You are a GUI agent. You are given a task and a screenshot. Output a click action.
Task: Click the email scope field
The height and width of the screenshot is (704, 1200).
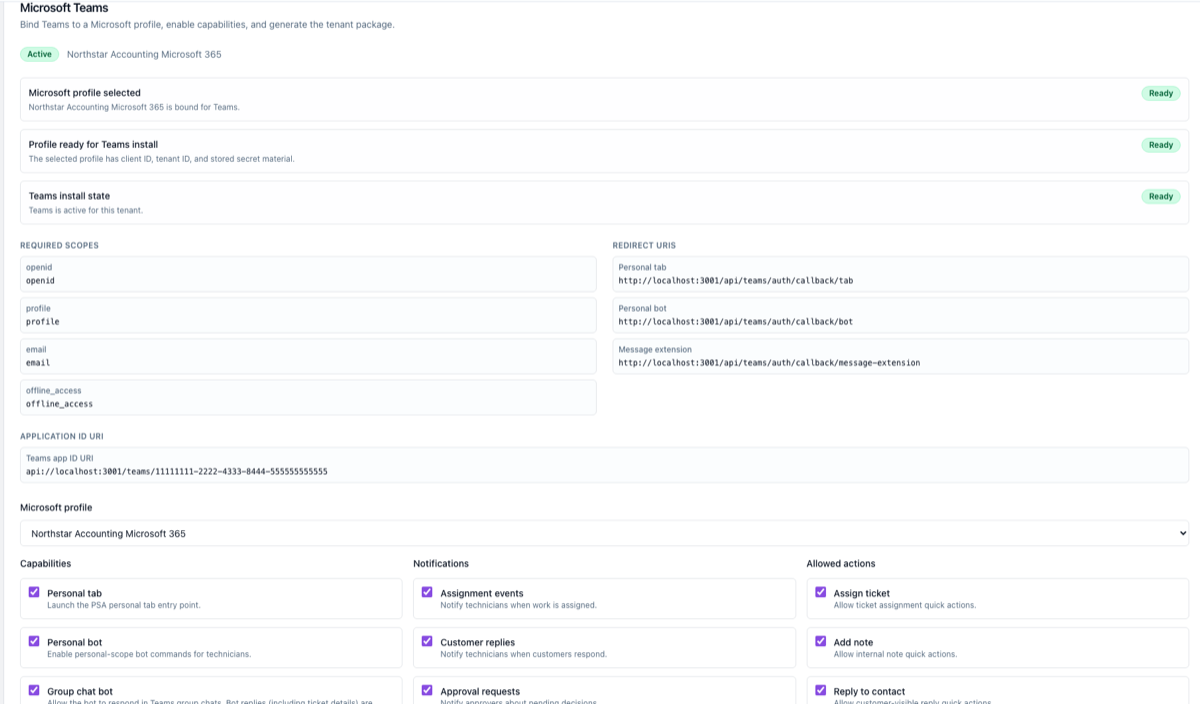click(308, 356)
